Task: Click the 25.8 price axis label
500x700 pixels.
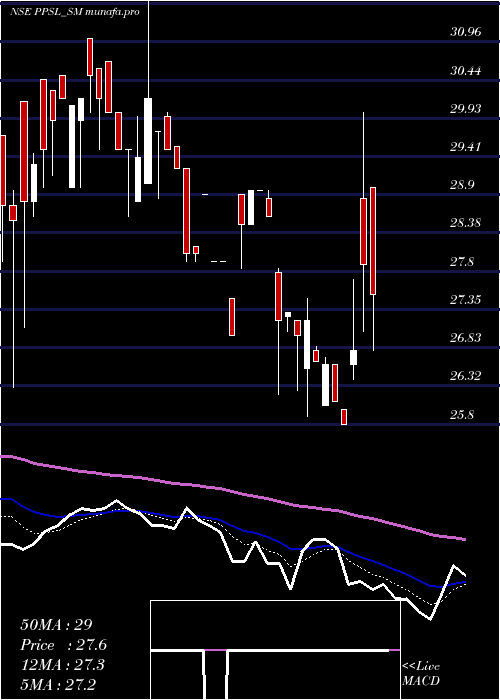Action: click(462, 415)
